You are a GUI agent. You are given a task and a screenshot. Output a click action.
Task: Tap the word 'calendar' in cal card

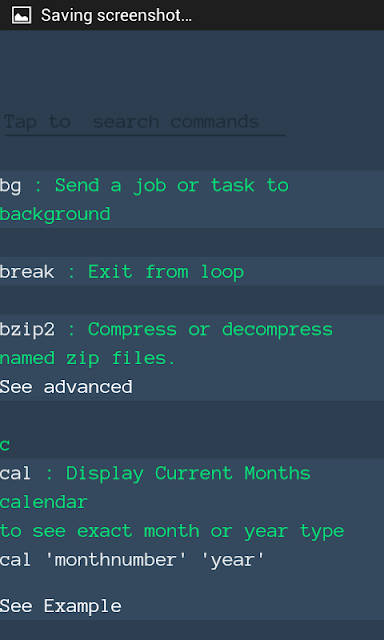click(44, 502)
